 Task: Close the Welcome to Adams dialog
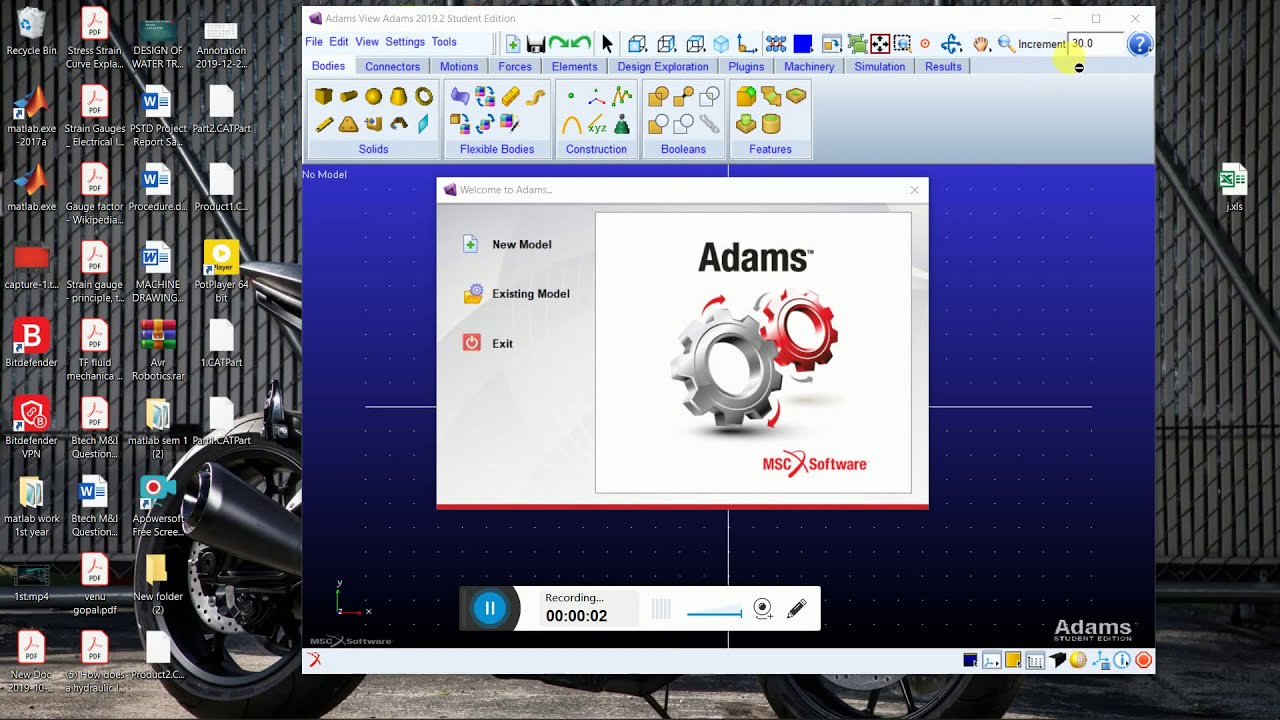pos(914,190)
